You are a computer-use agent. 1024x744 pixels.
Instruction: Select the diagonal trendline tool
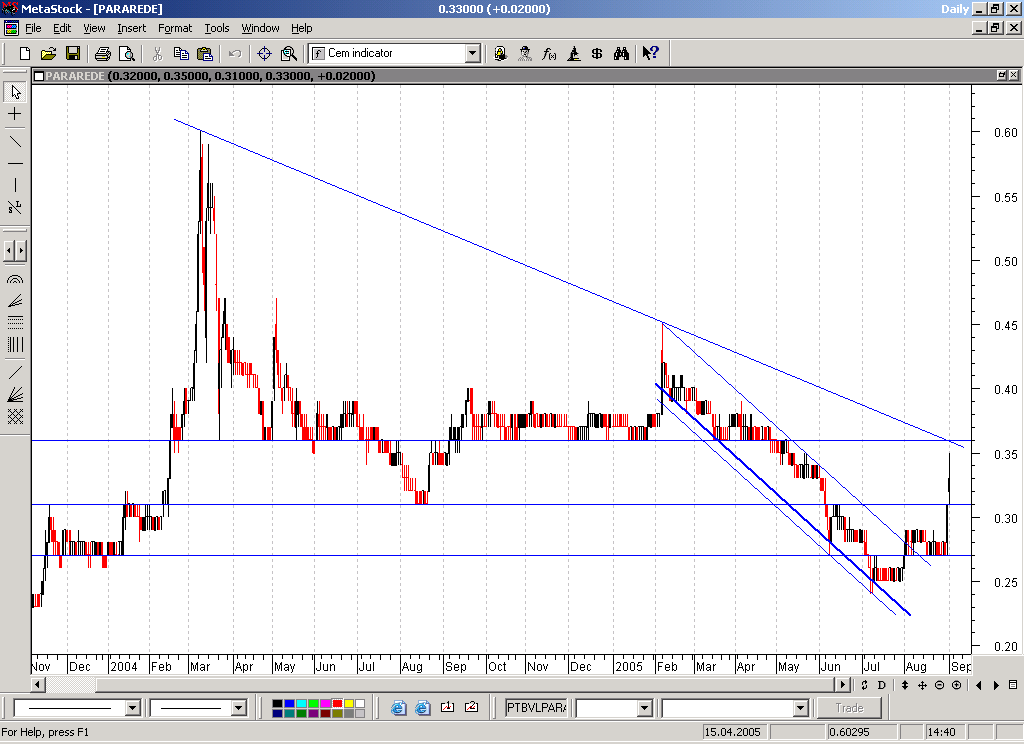coord(15,142)
